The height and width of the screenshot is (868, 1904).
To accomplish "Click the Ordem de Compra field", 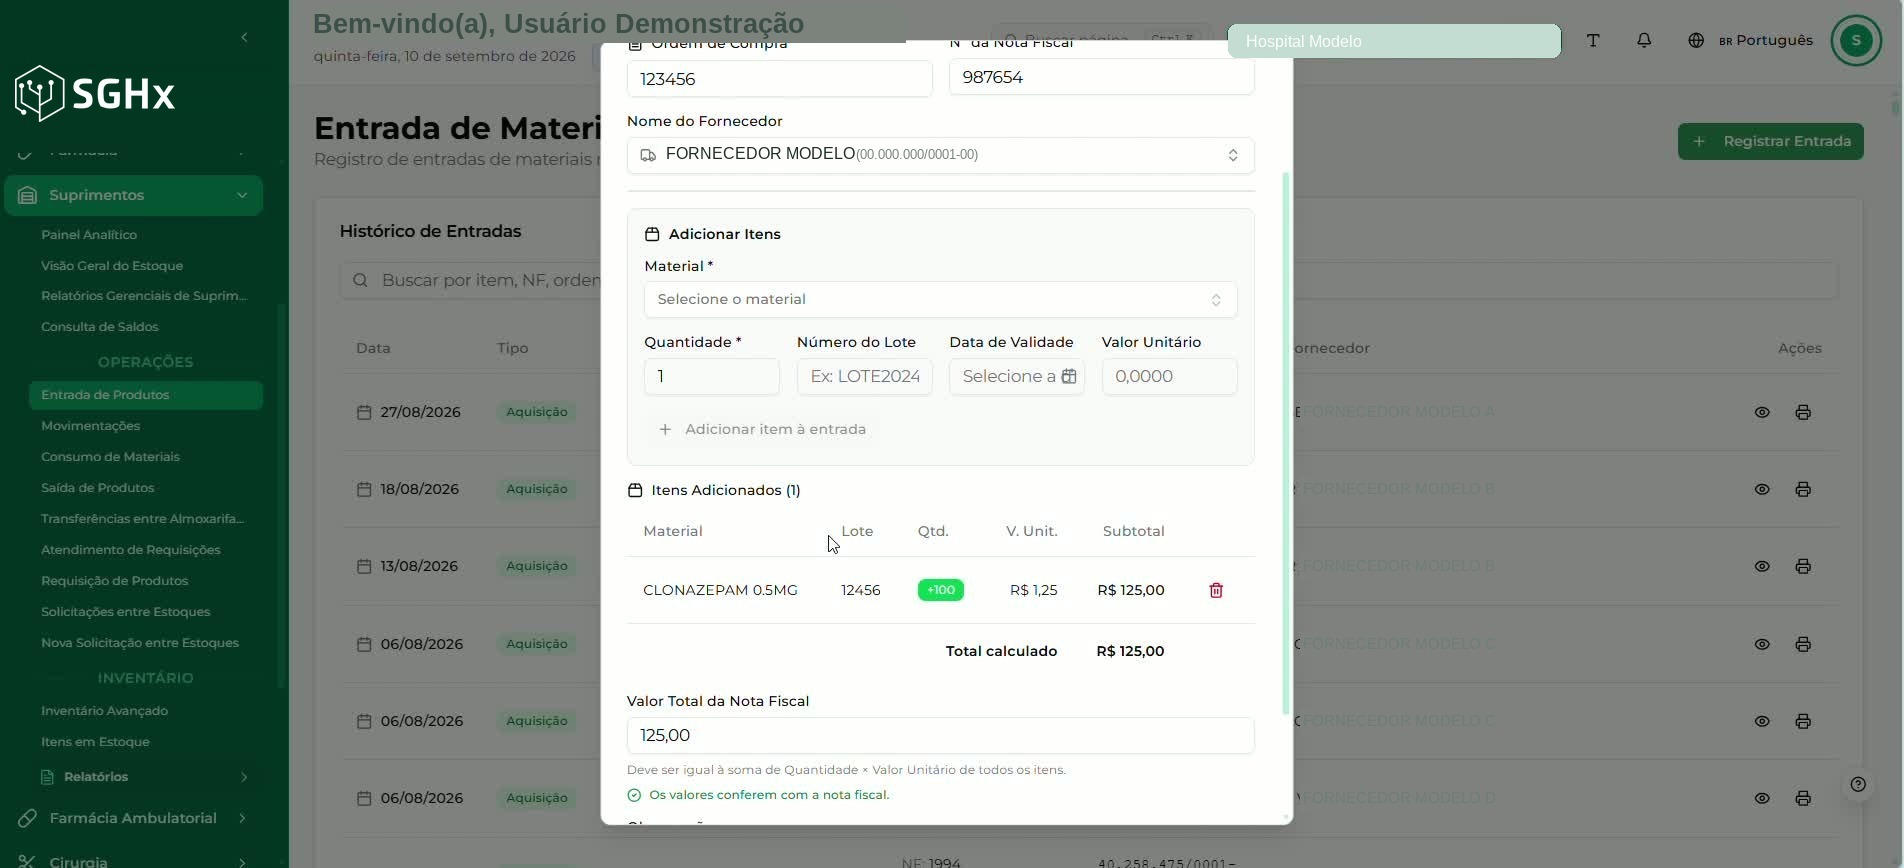I will point(780,79).
